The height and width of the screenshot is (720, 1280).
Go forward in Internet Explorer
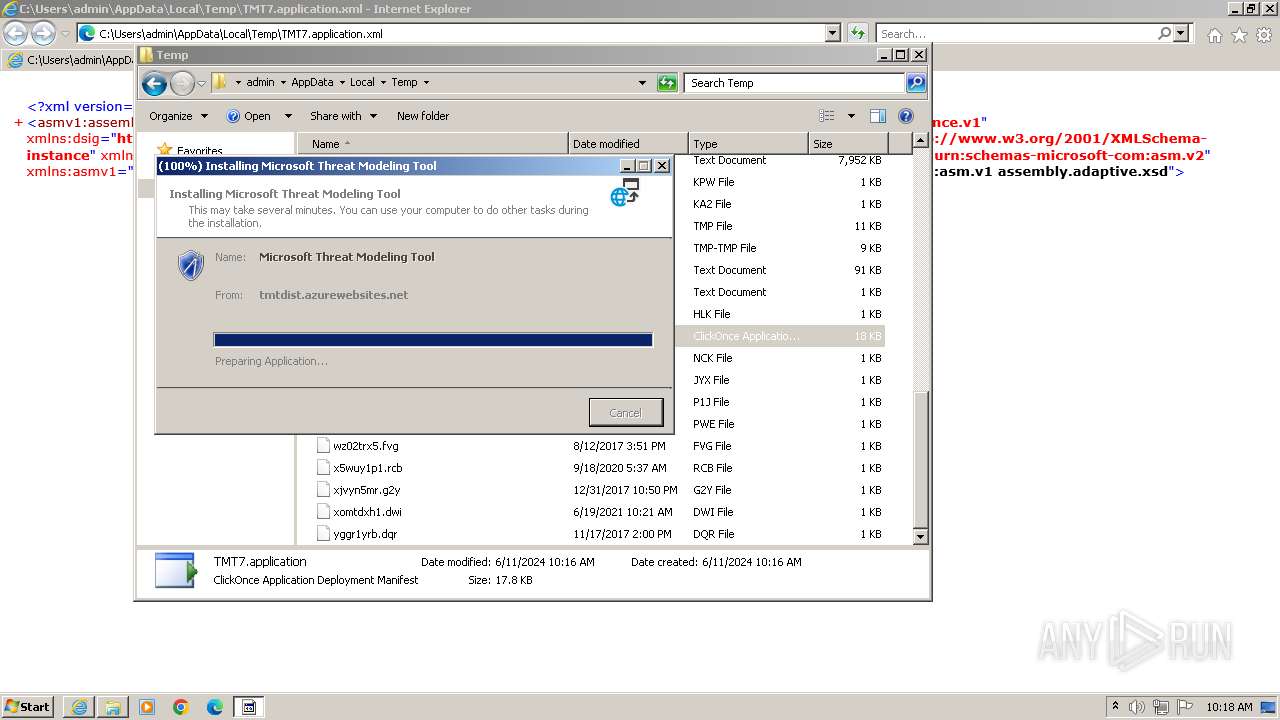pyautogui.click(x=43, y=33)
